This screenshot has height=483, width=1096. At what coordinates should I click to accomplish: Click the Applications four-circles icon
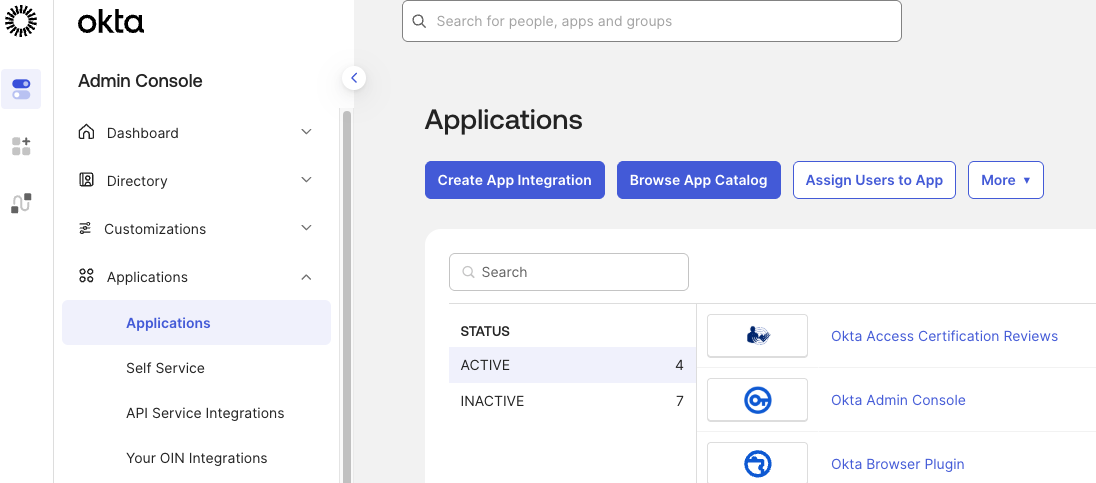(x=86, y=276)
